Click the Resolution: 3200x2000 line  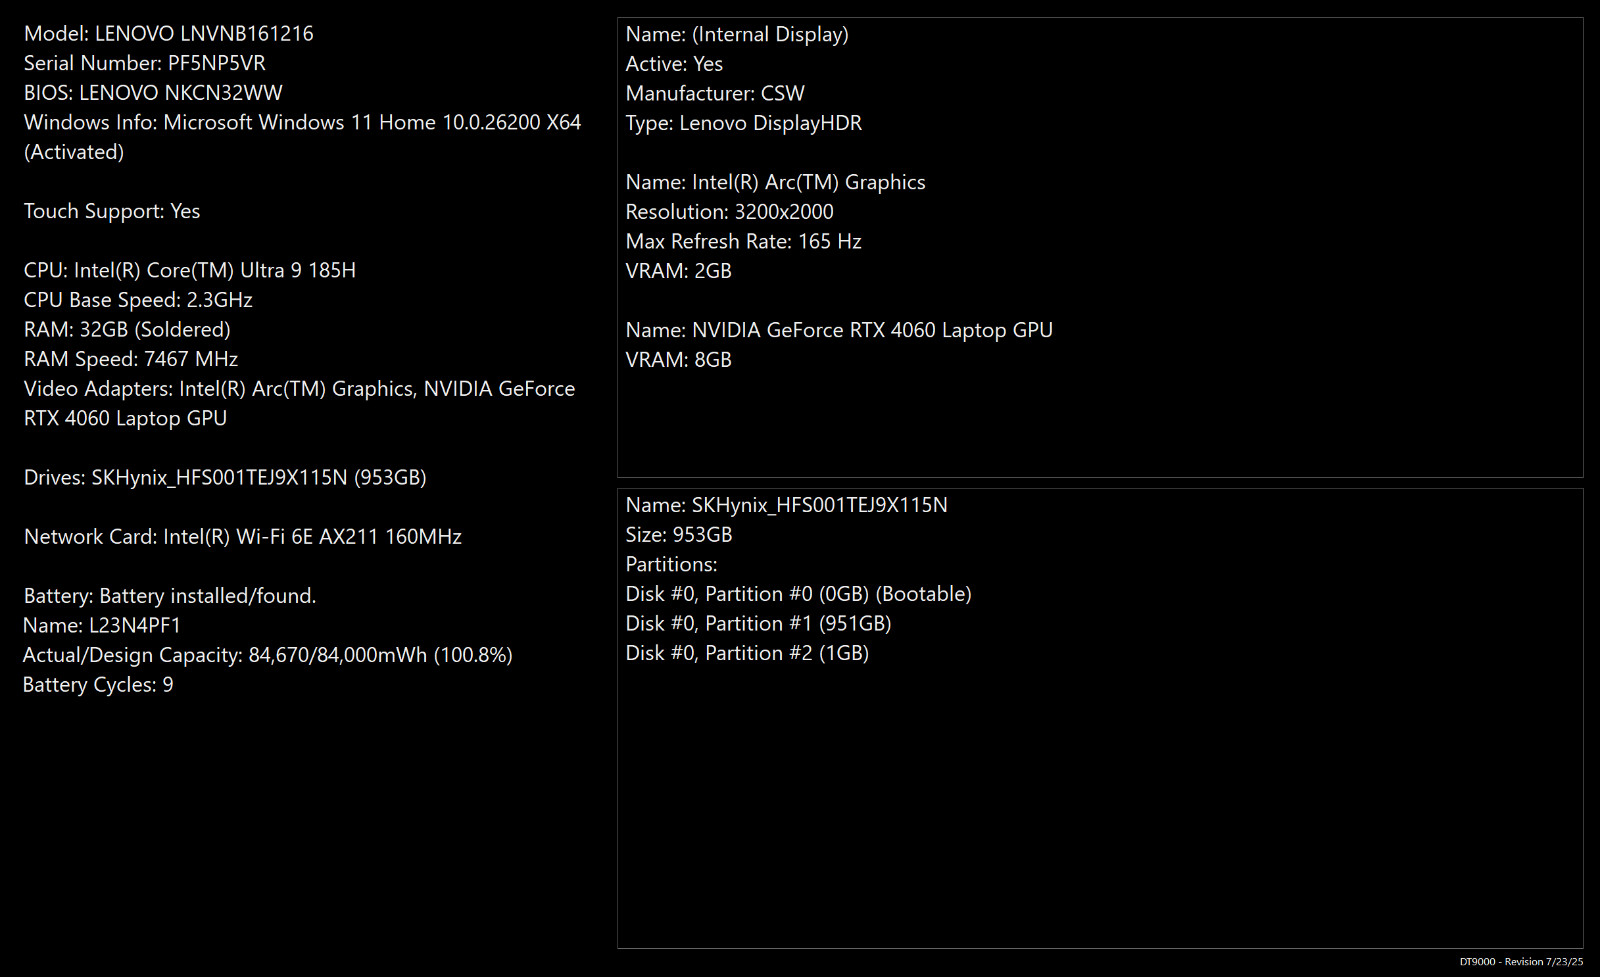730,212
